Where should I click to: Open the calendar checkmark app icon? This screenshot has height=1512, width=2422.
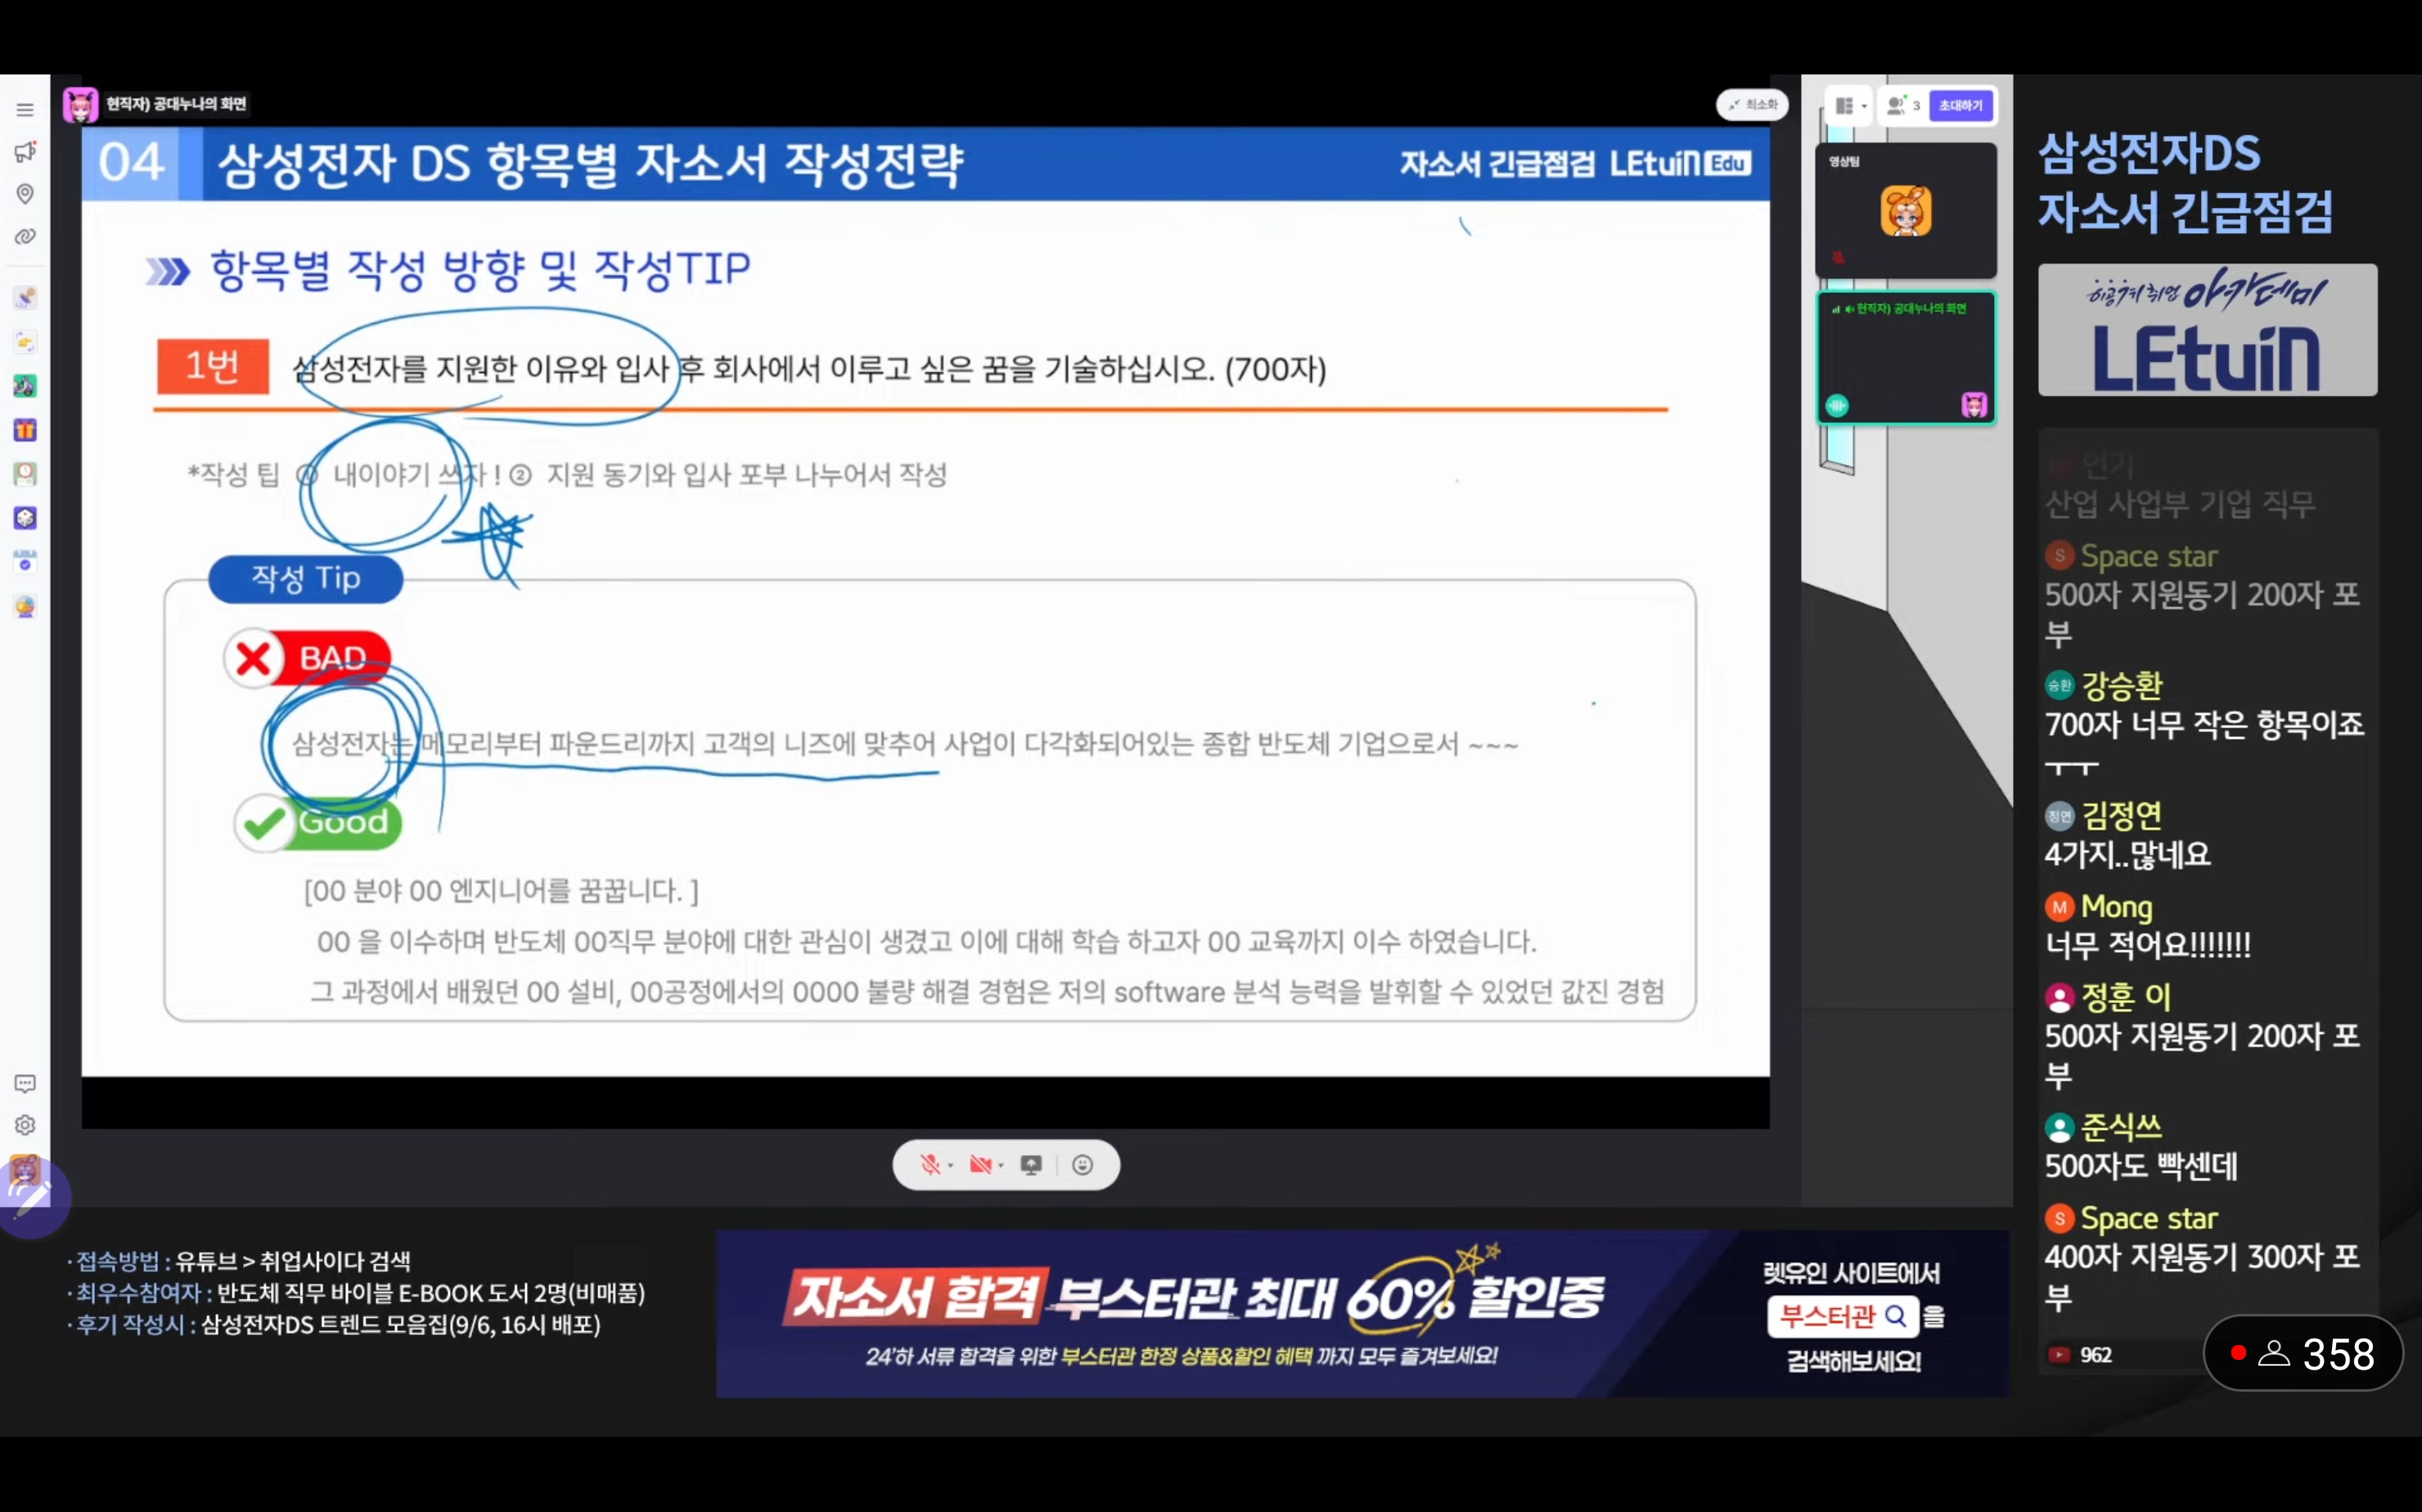[x=25, y=562]
